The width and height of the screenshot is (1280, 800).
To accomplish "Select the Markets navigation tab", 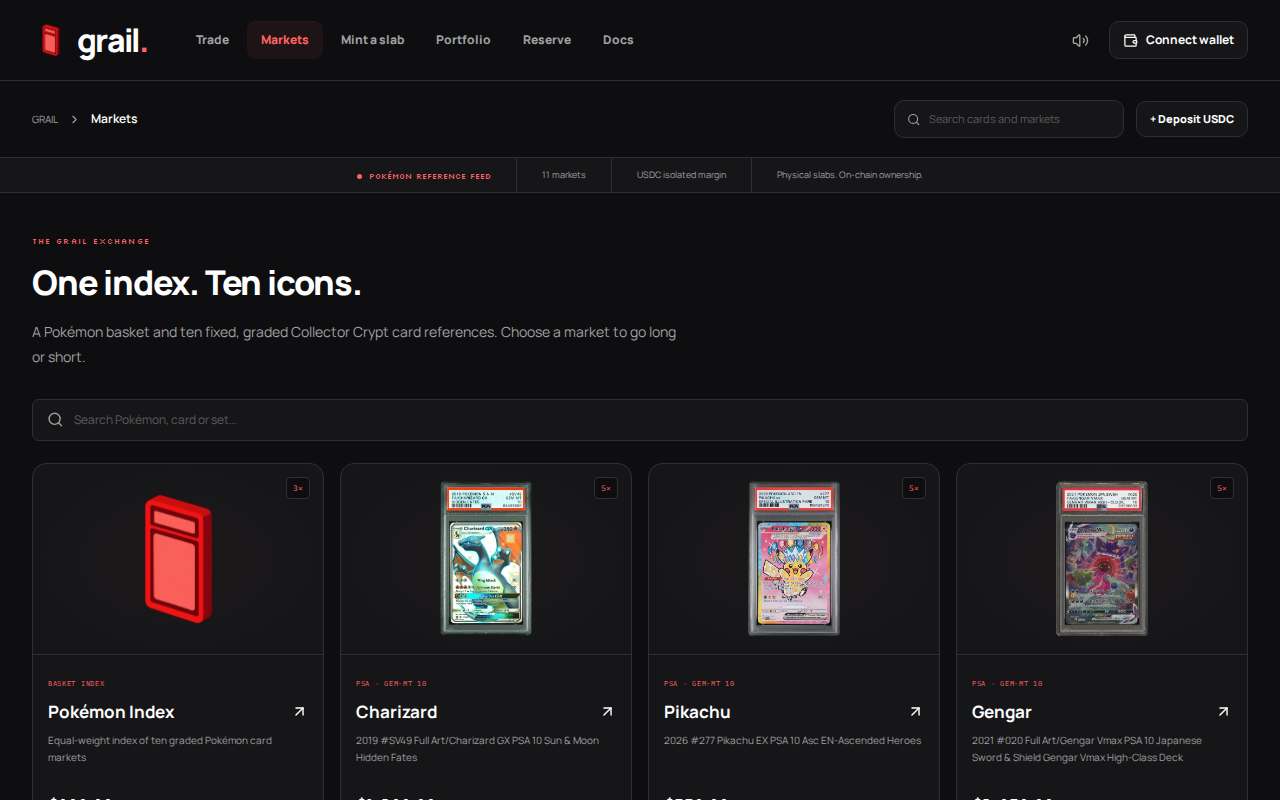I will pos(285,40).
